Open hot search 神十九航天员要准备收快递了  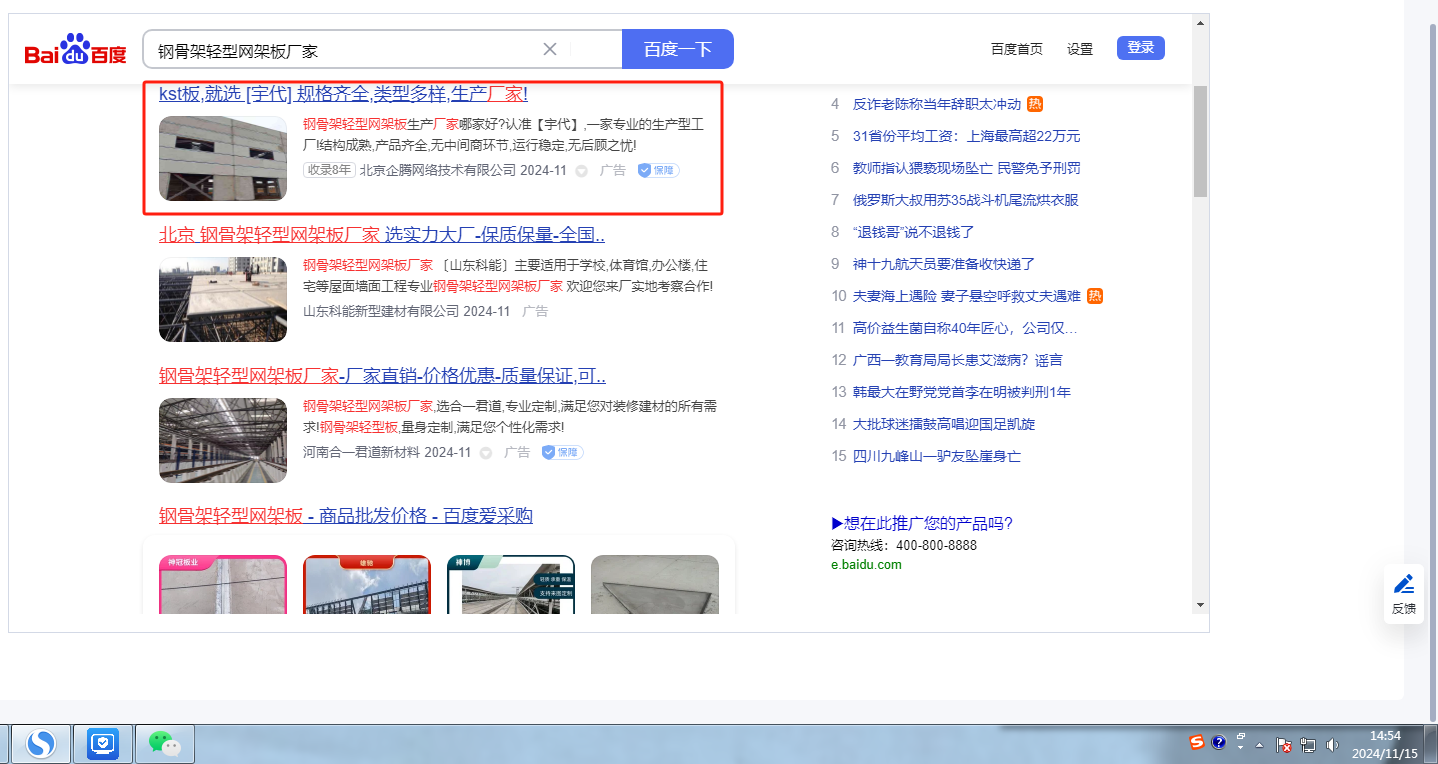944,264
